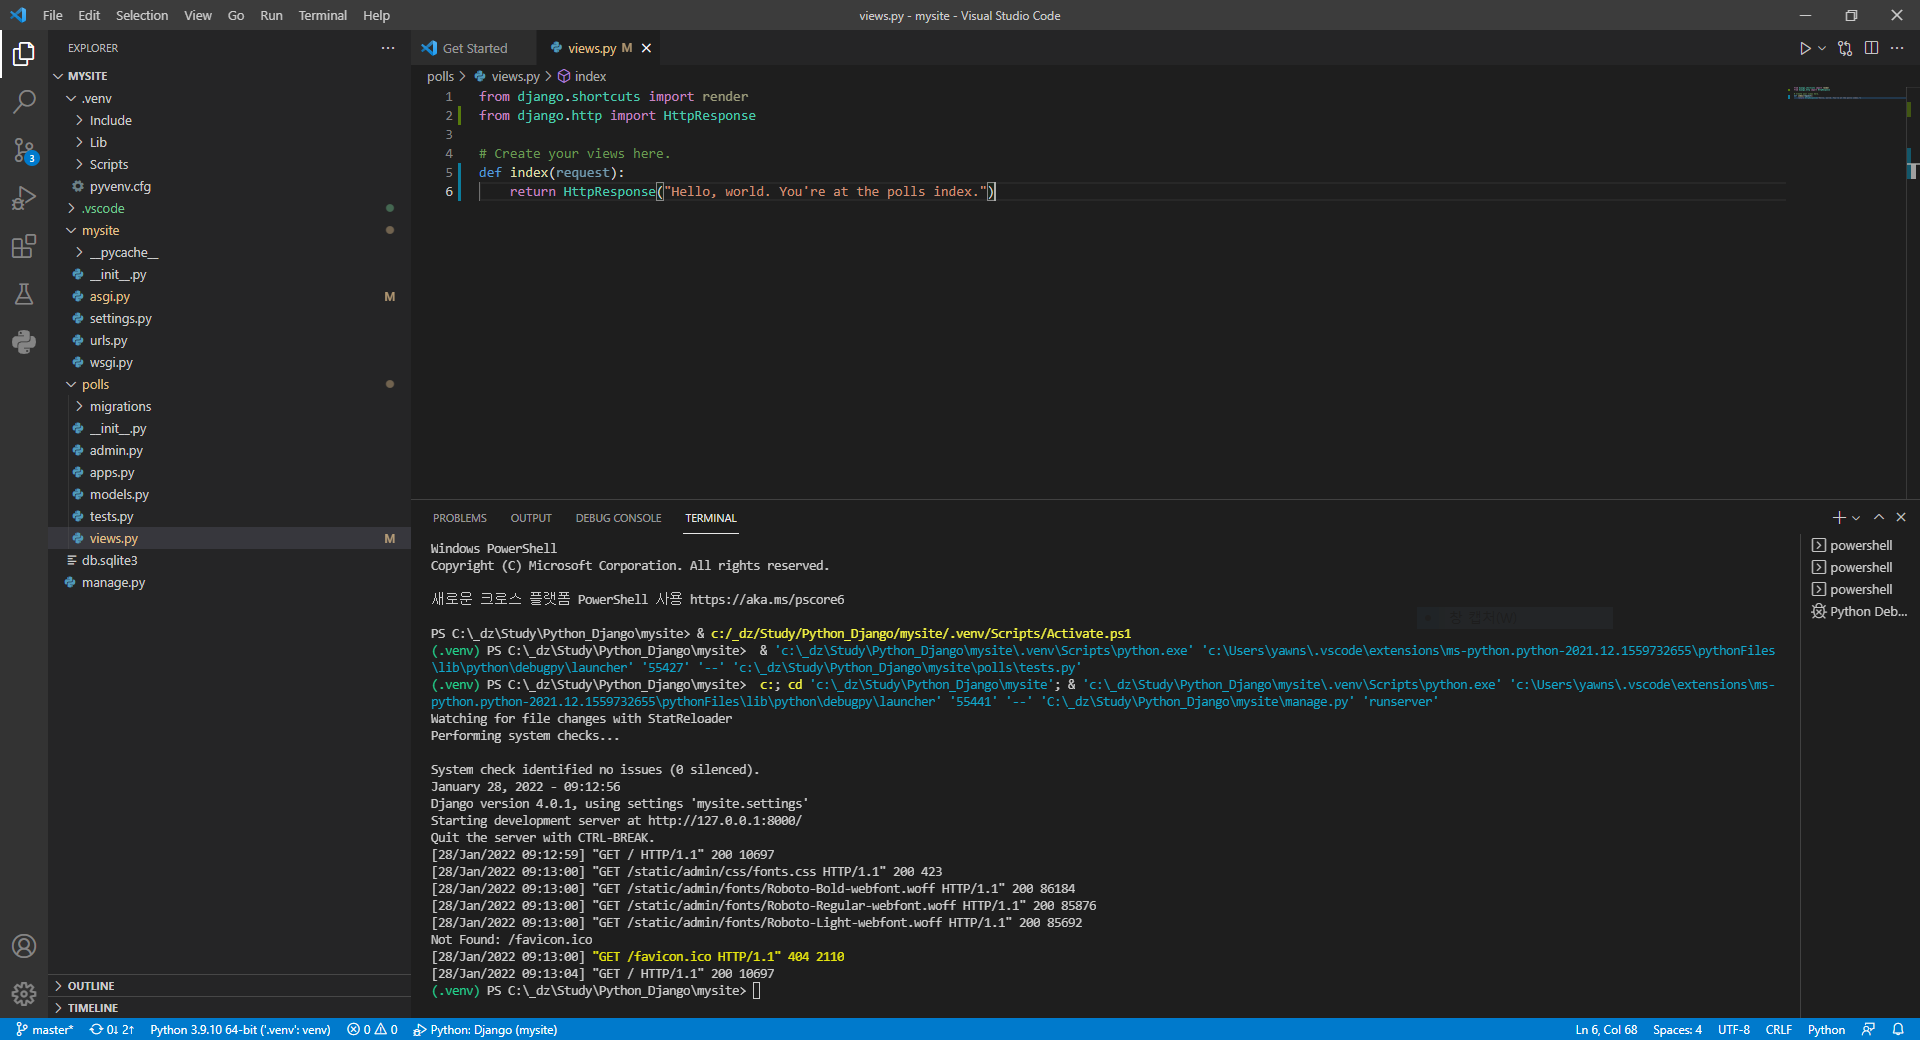Switch to the DEBUG CONSOLE tab
Viewport: 1920px width, 1040px height.
pos(618,518)
